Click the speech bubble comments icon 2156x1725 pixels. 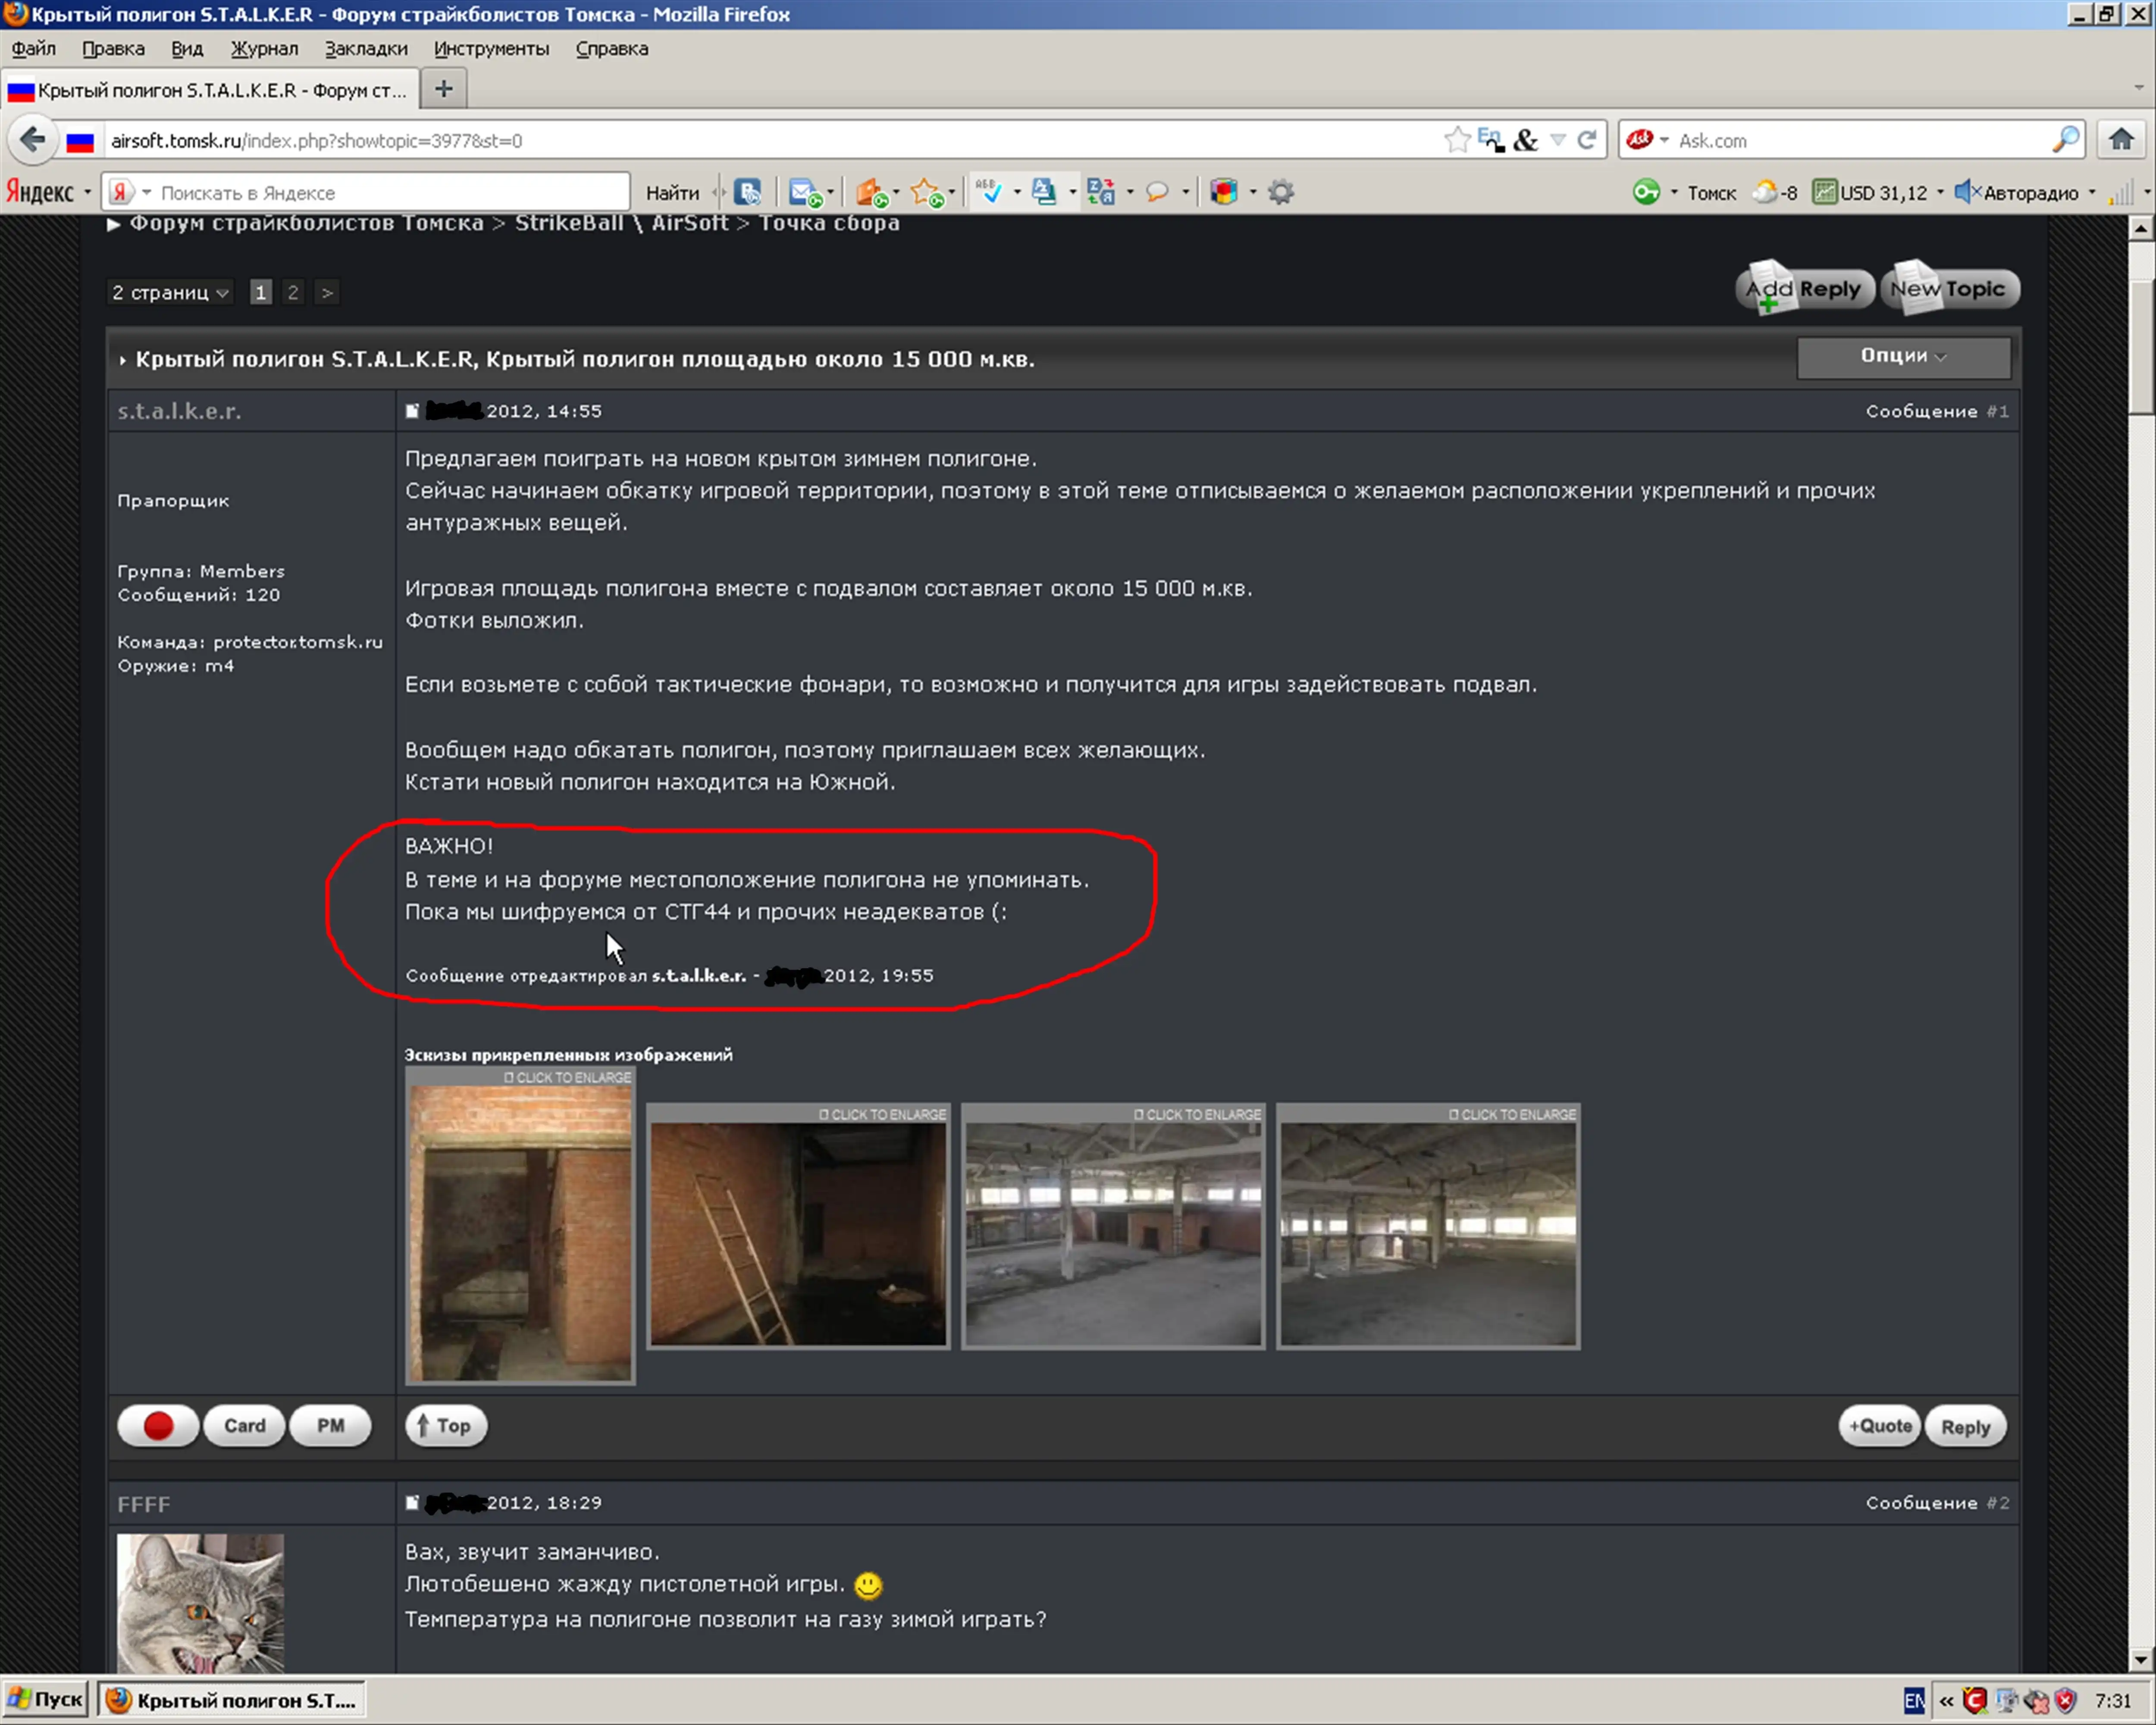coord(1157,192)
